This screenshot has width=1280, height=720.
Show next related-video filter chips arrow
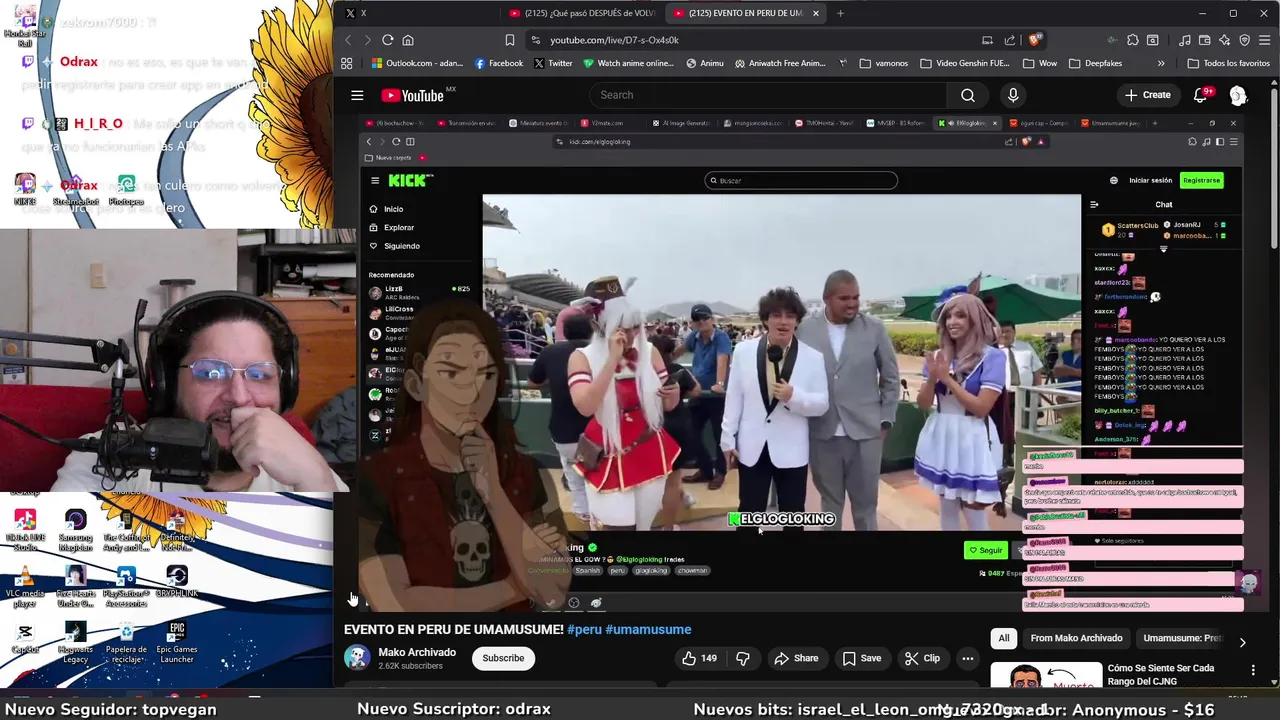click(x=1242, y=642)
